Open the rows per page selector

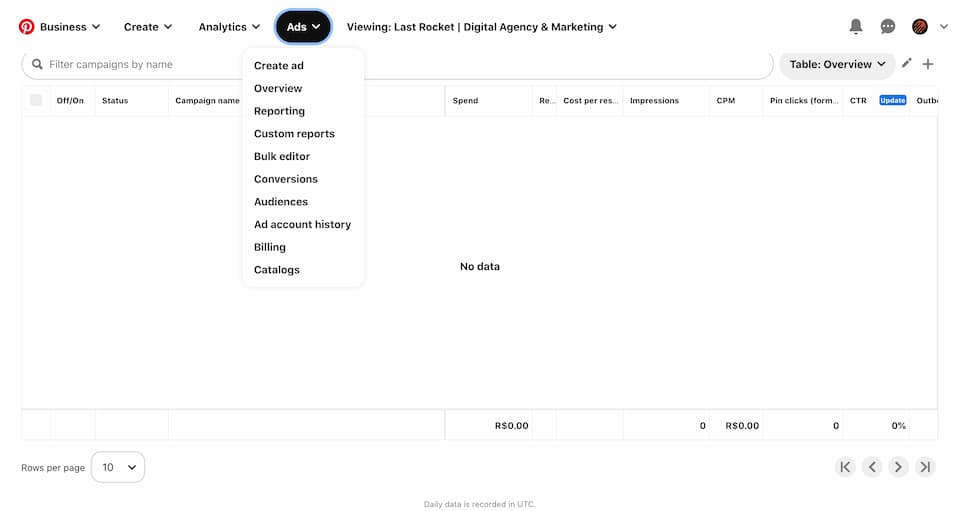(x=118, y=467)
